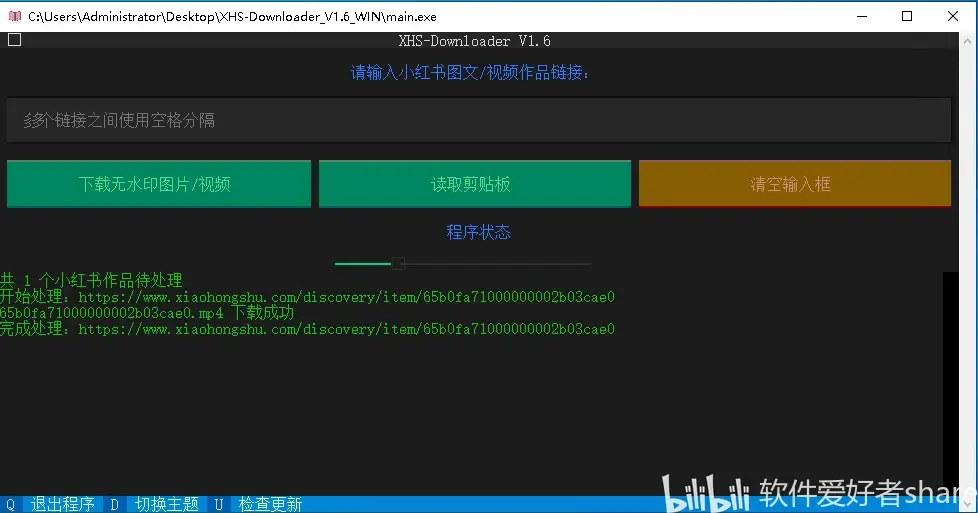Click the 清空输入框 button
The height and width of the screenshot is (513, 978).
coord(795,184)
